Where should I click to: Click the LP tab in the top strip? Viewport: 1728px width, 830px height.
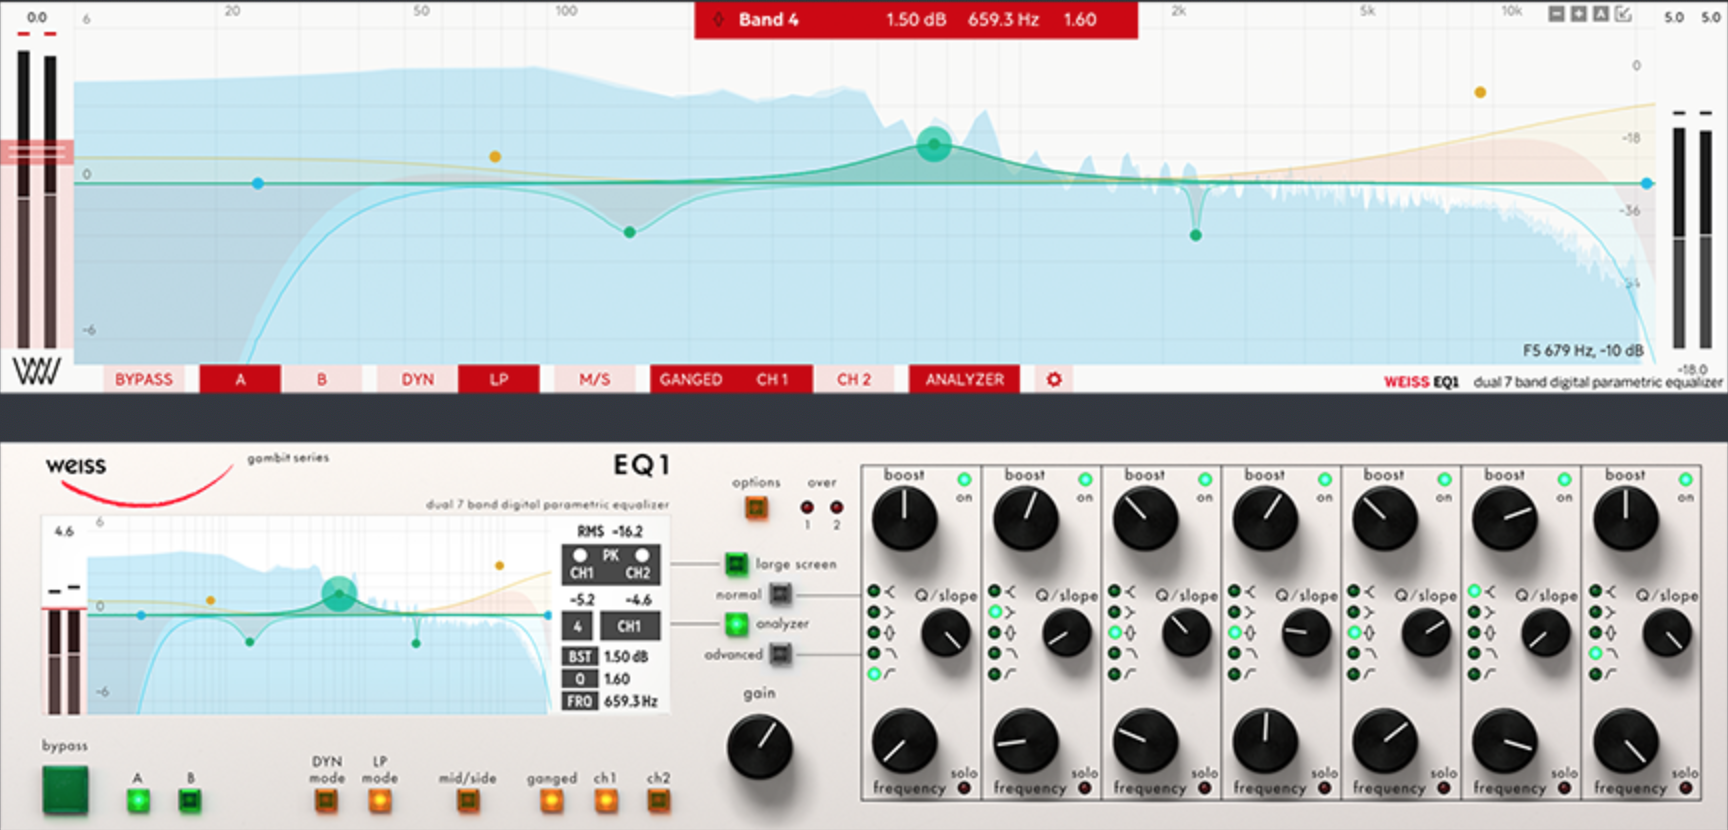(x=499, y=379)
